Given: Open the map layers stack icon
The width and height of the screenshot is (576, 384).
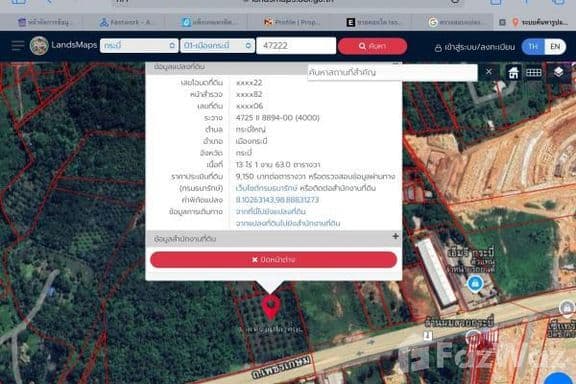Looking at the screenshot, I should coord(558,72).
